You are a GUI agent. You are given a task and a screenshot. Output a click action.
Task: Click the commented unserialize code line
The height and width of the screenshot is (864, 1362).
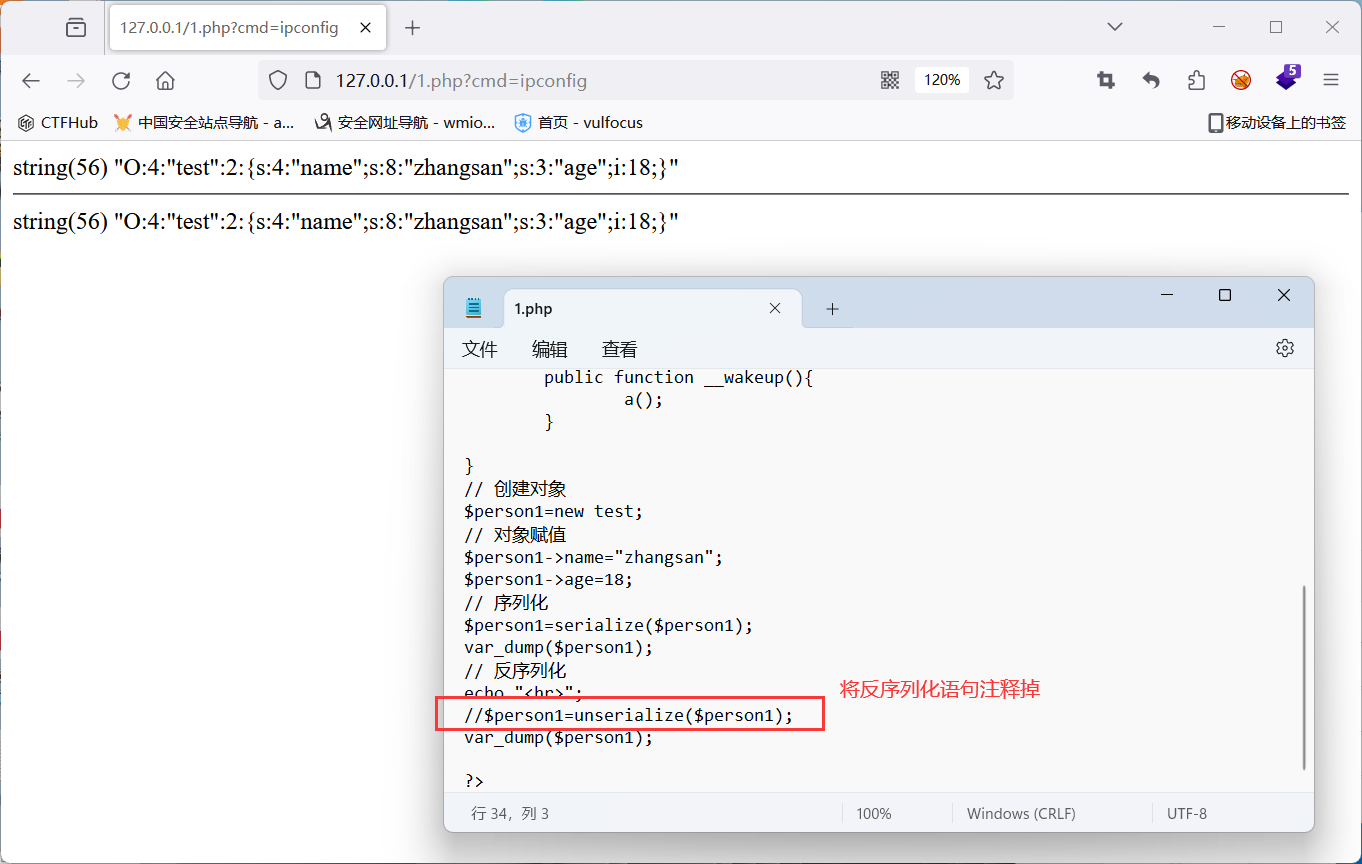(x=628, y=715)
